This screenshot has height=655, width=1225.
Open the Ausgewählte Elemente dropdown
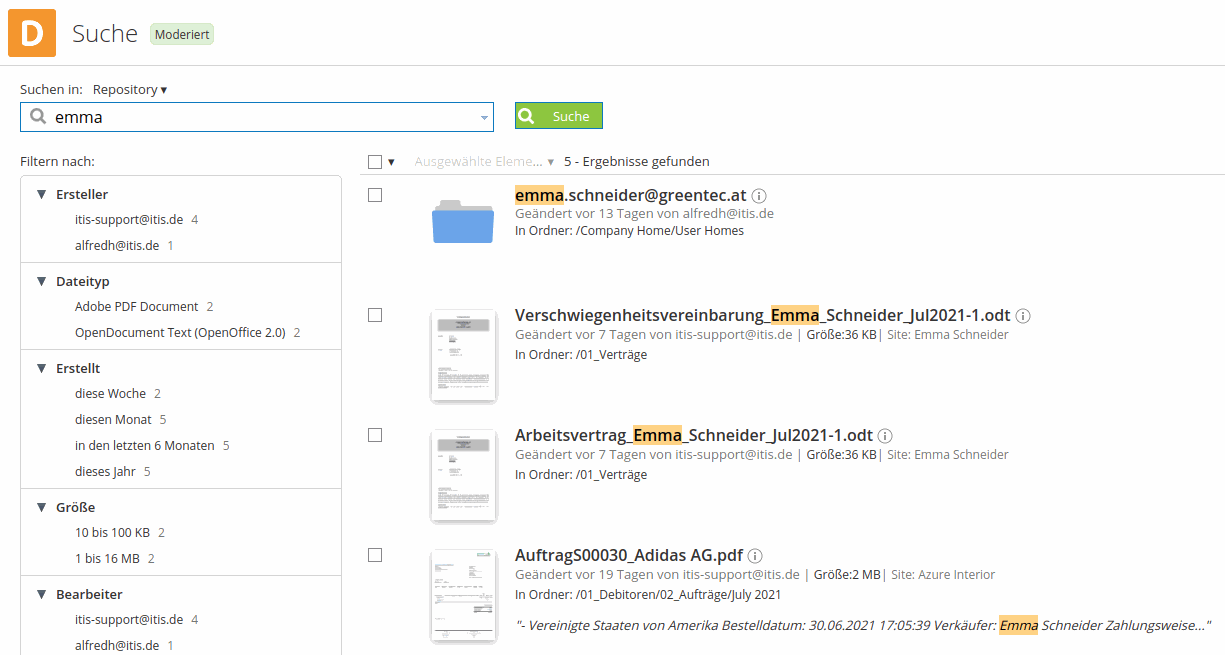(x=484, y=162)
